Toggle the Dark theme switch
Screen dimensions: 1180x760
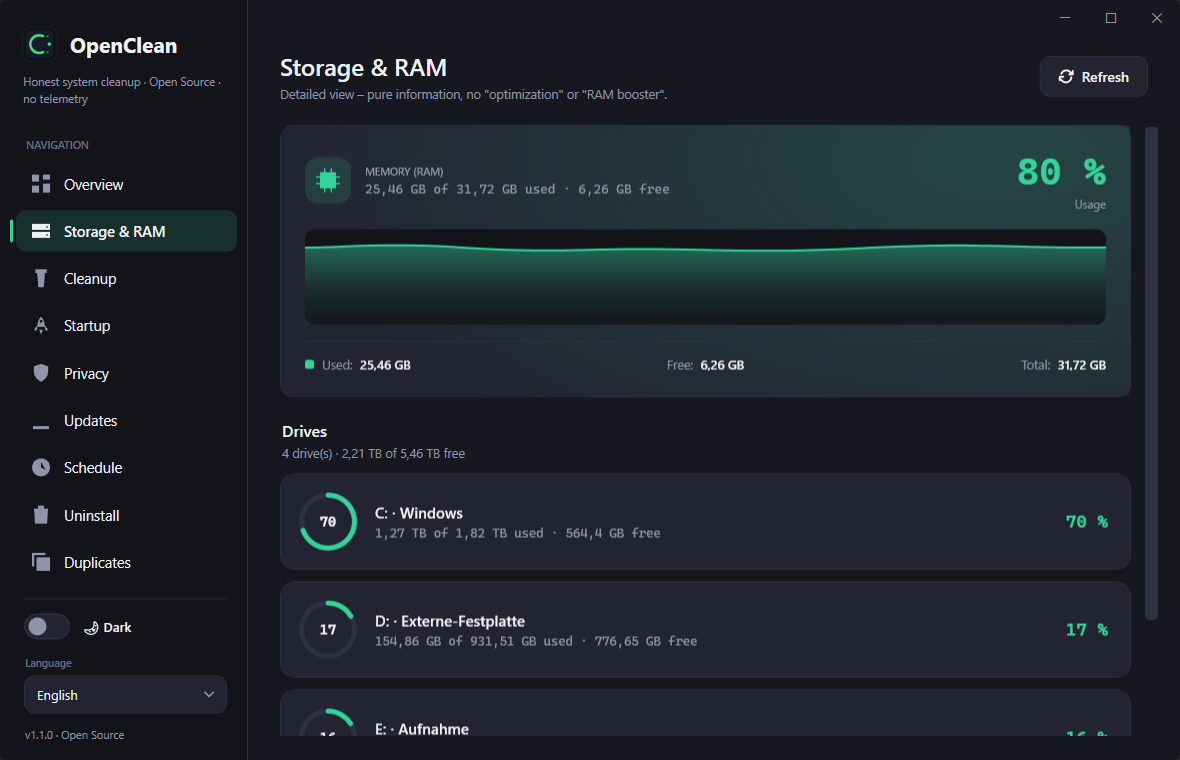pyautogui.click(x=47, y=627)
